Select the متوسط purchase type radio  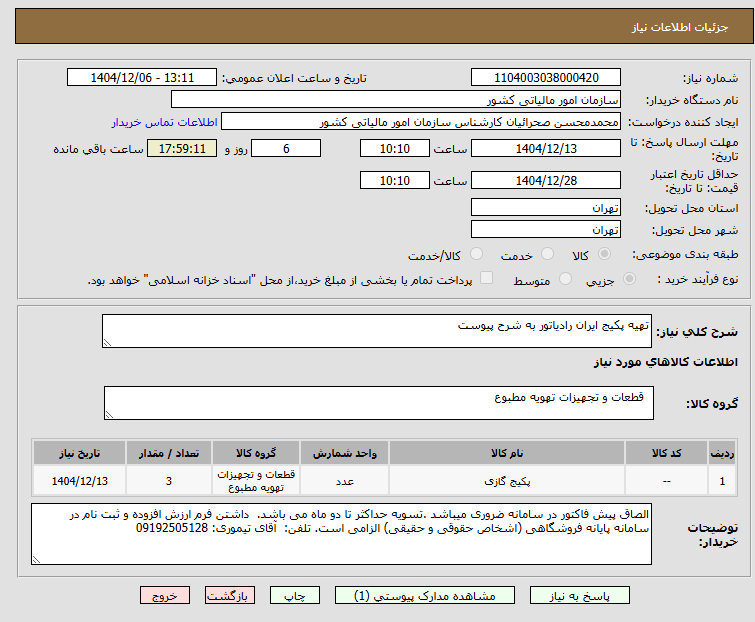coord(565,279)
